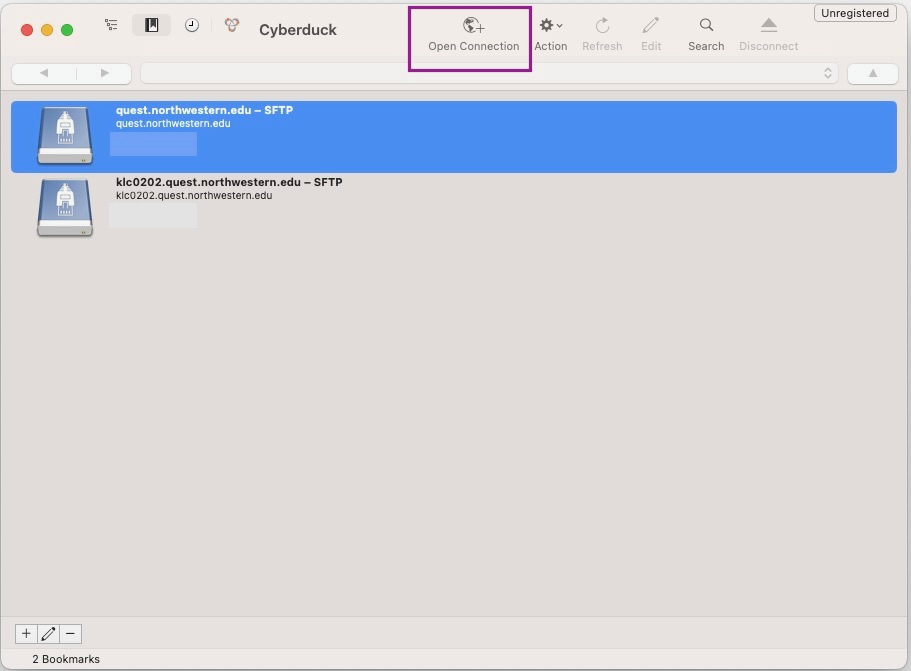This screenshot has height=671, width=911.
Task: Delete a bookmark with the minus icon
Action: click(x=69, y=633)
